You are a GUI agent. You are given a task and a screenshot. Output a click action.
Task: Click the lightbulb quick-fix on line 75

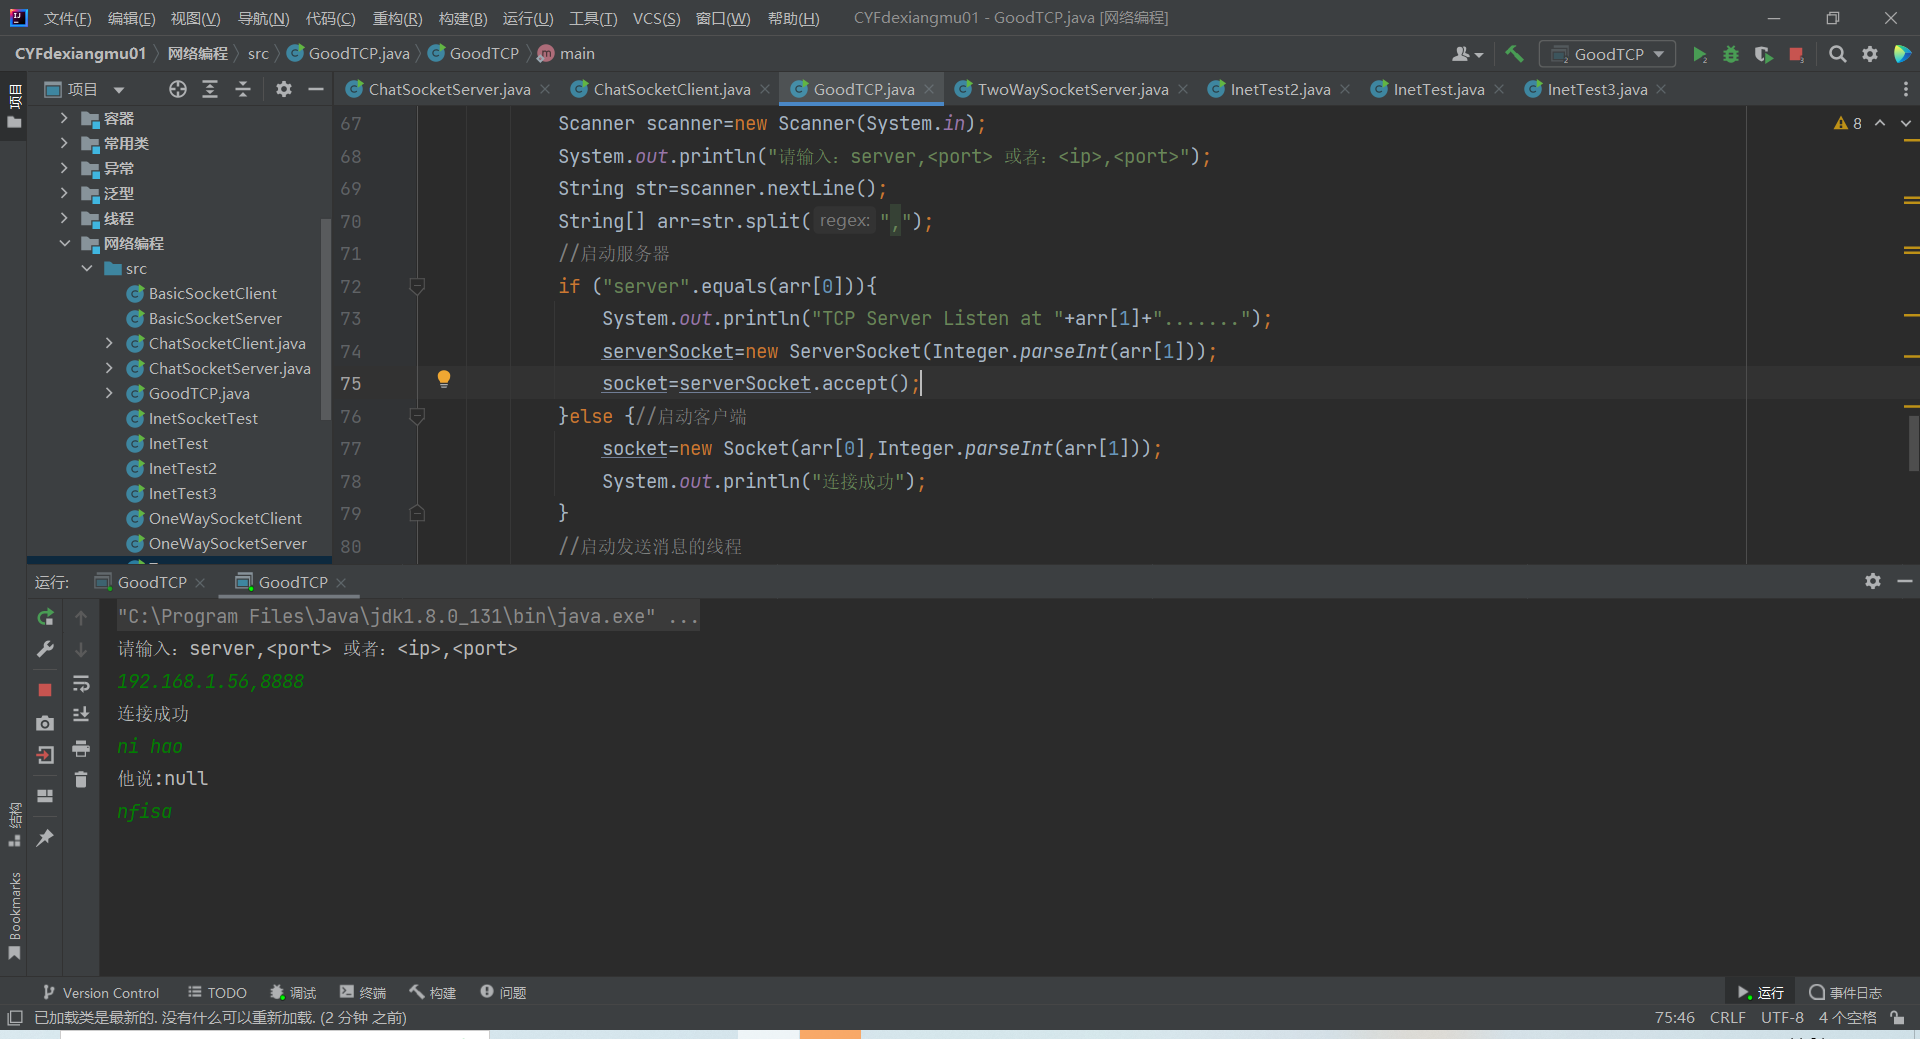coord(444,379)
